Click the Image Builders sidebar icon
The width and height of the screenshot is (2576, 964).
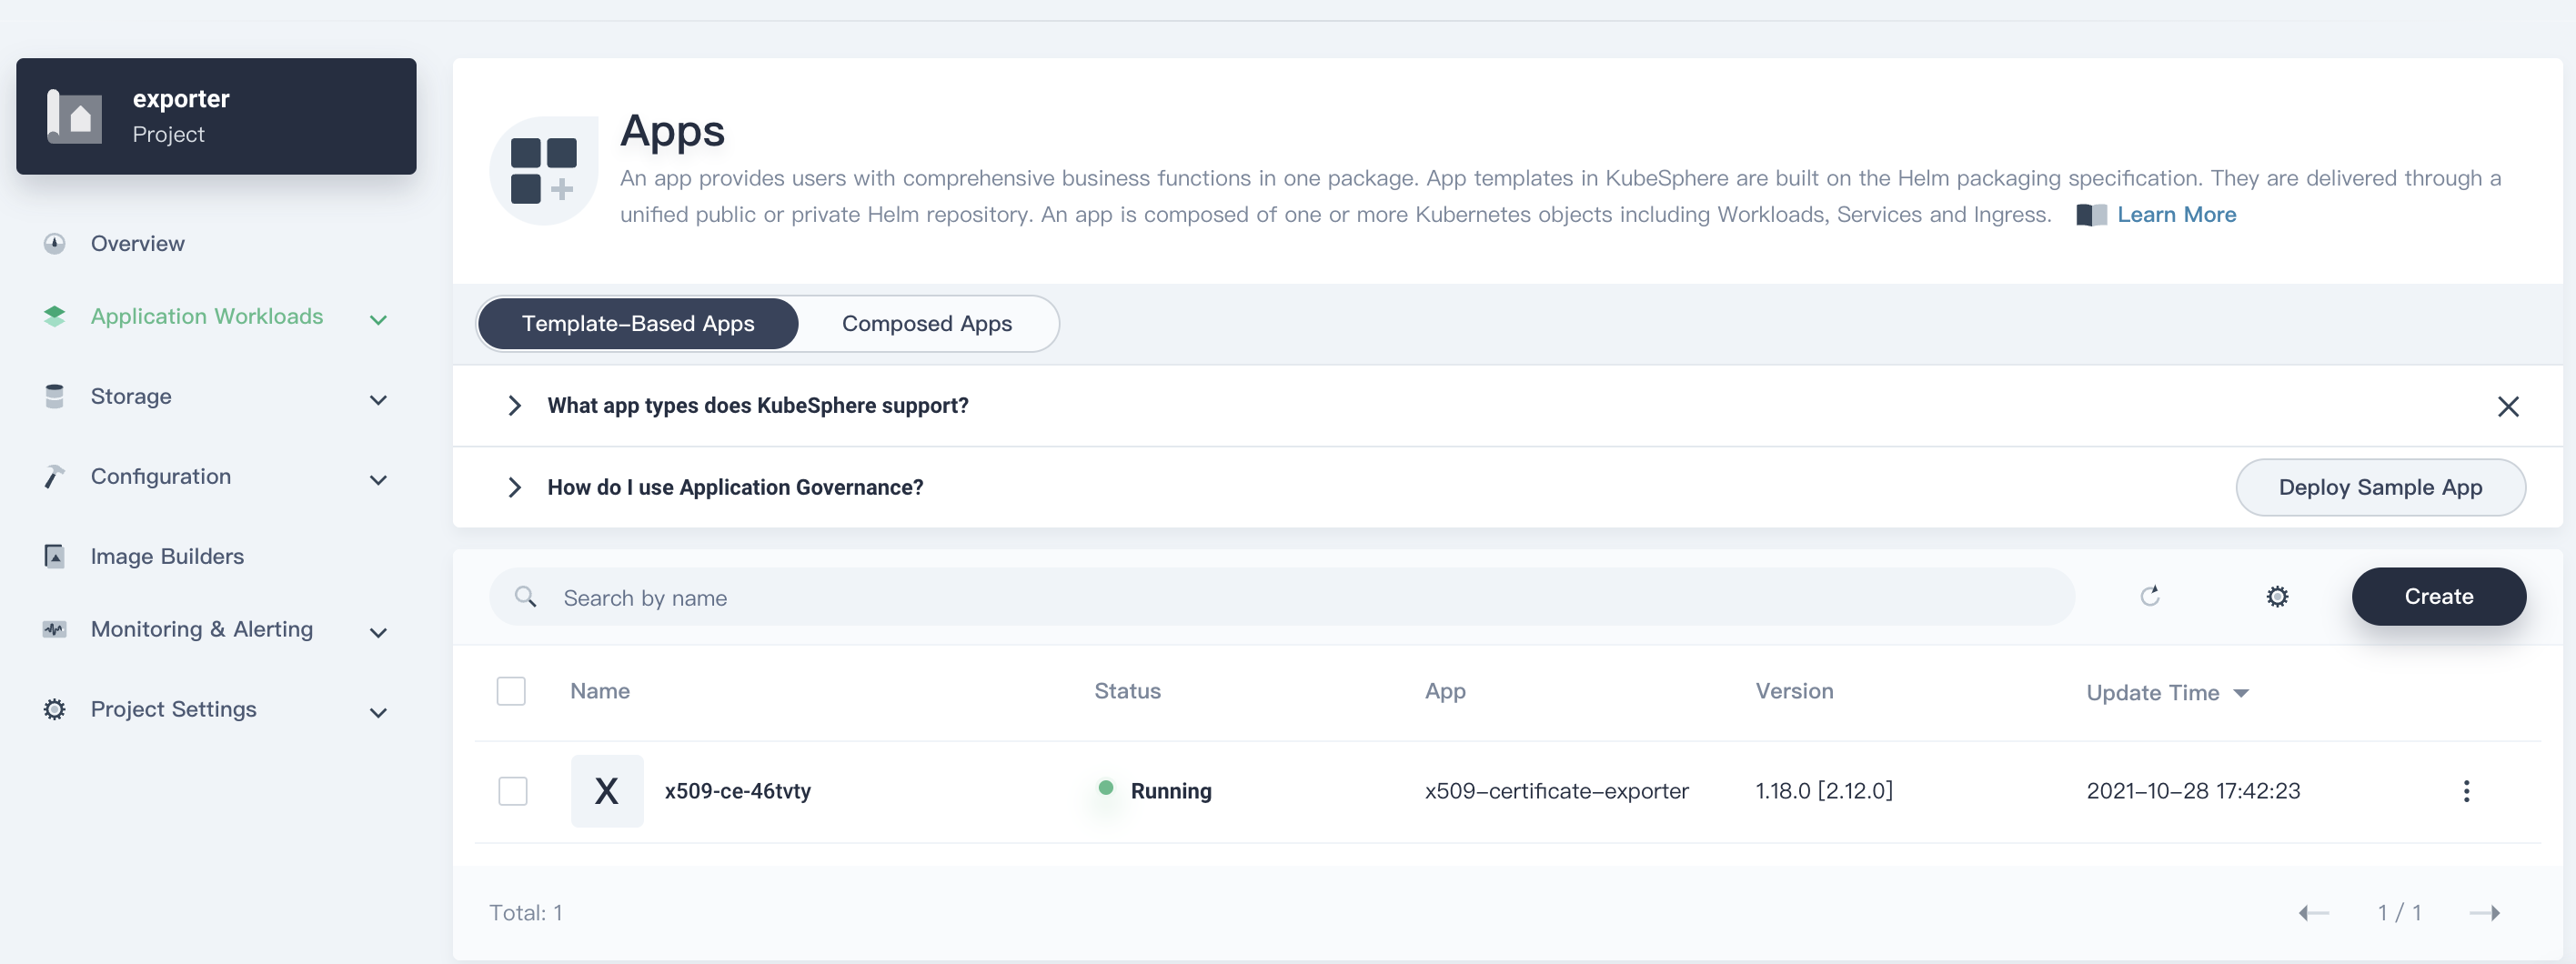tap(55, 556)
